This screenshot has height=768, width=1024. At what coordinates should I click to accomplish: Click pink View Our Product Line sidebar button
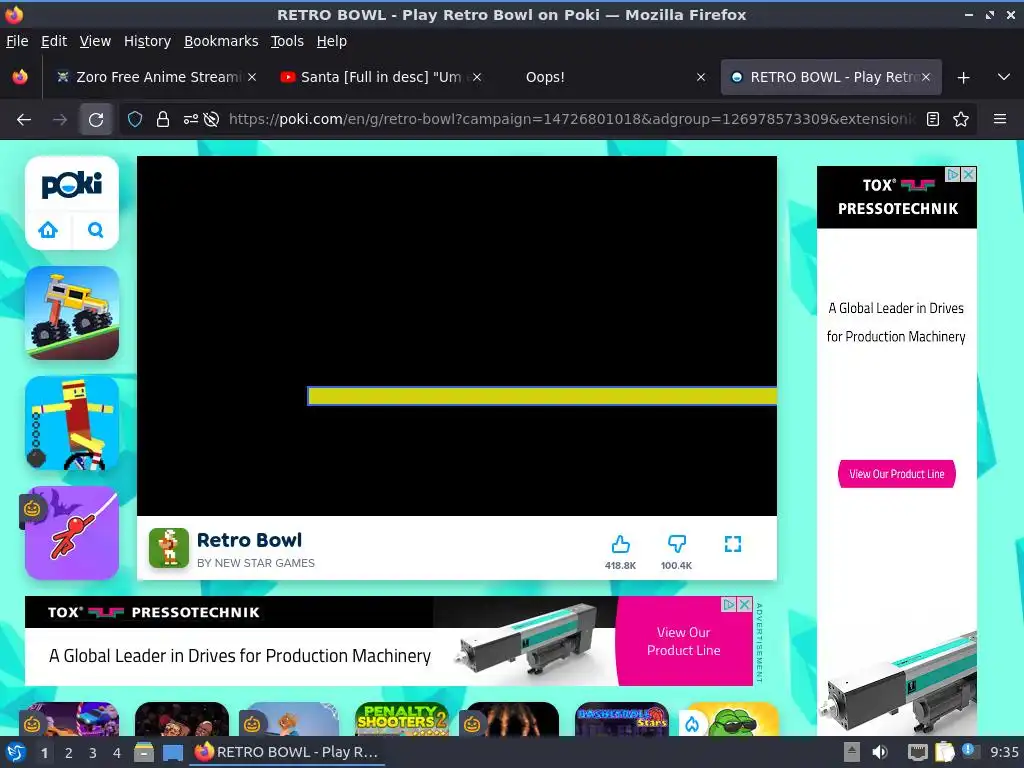(897, 474)
